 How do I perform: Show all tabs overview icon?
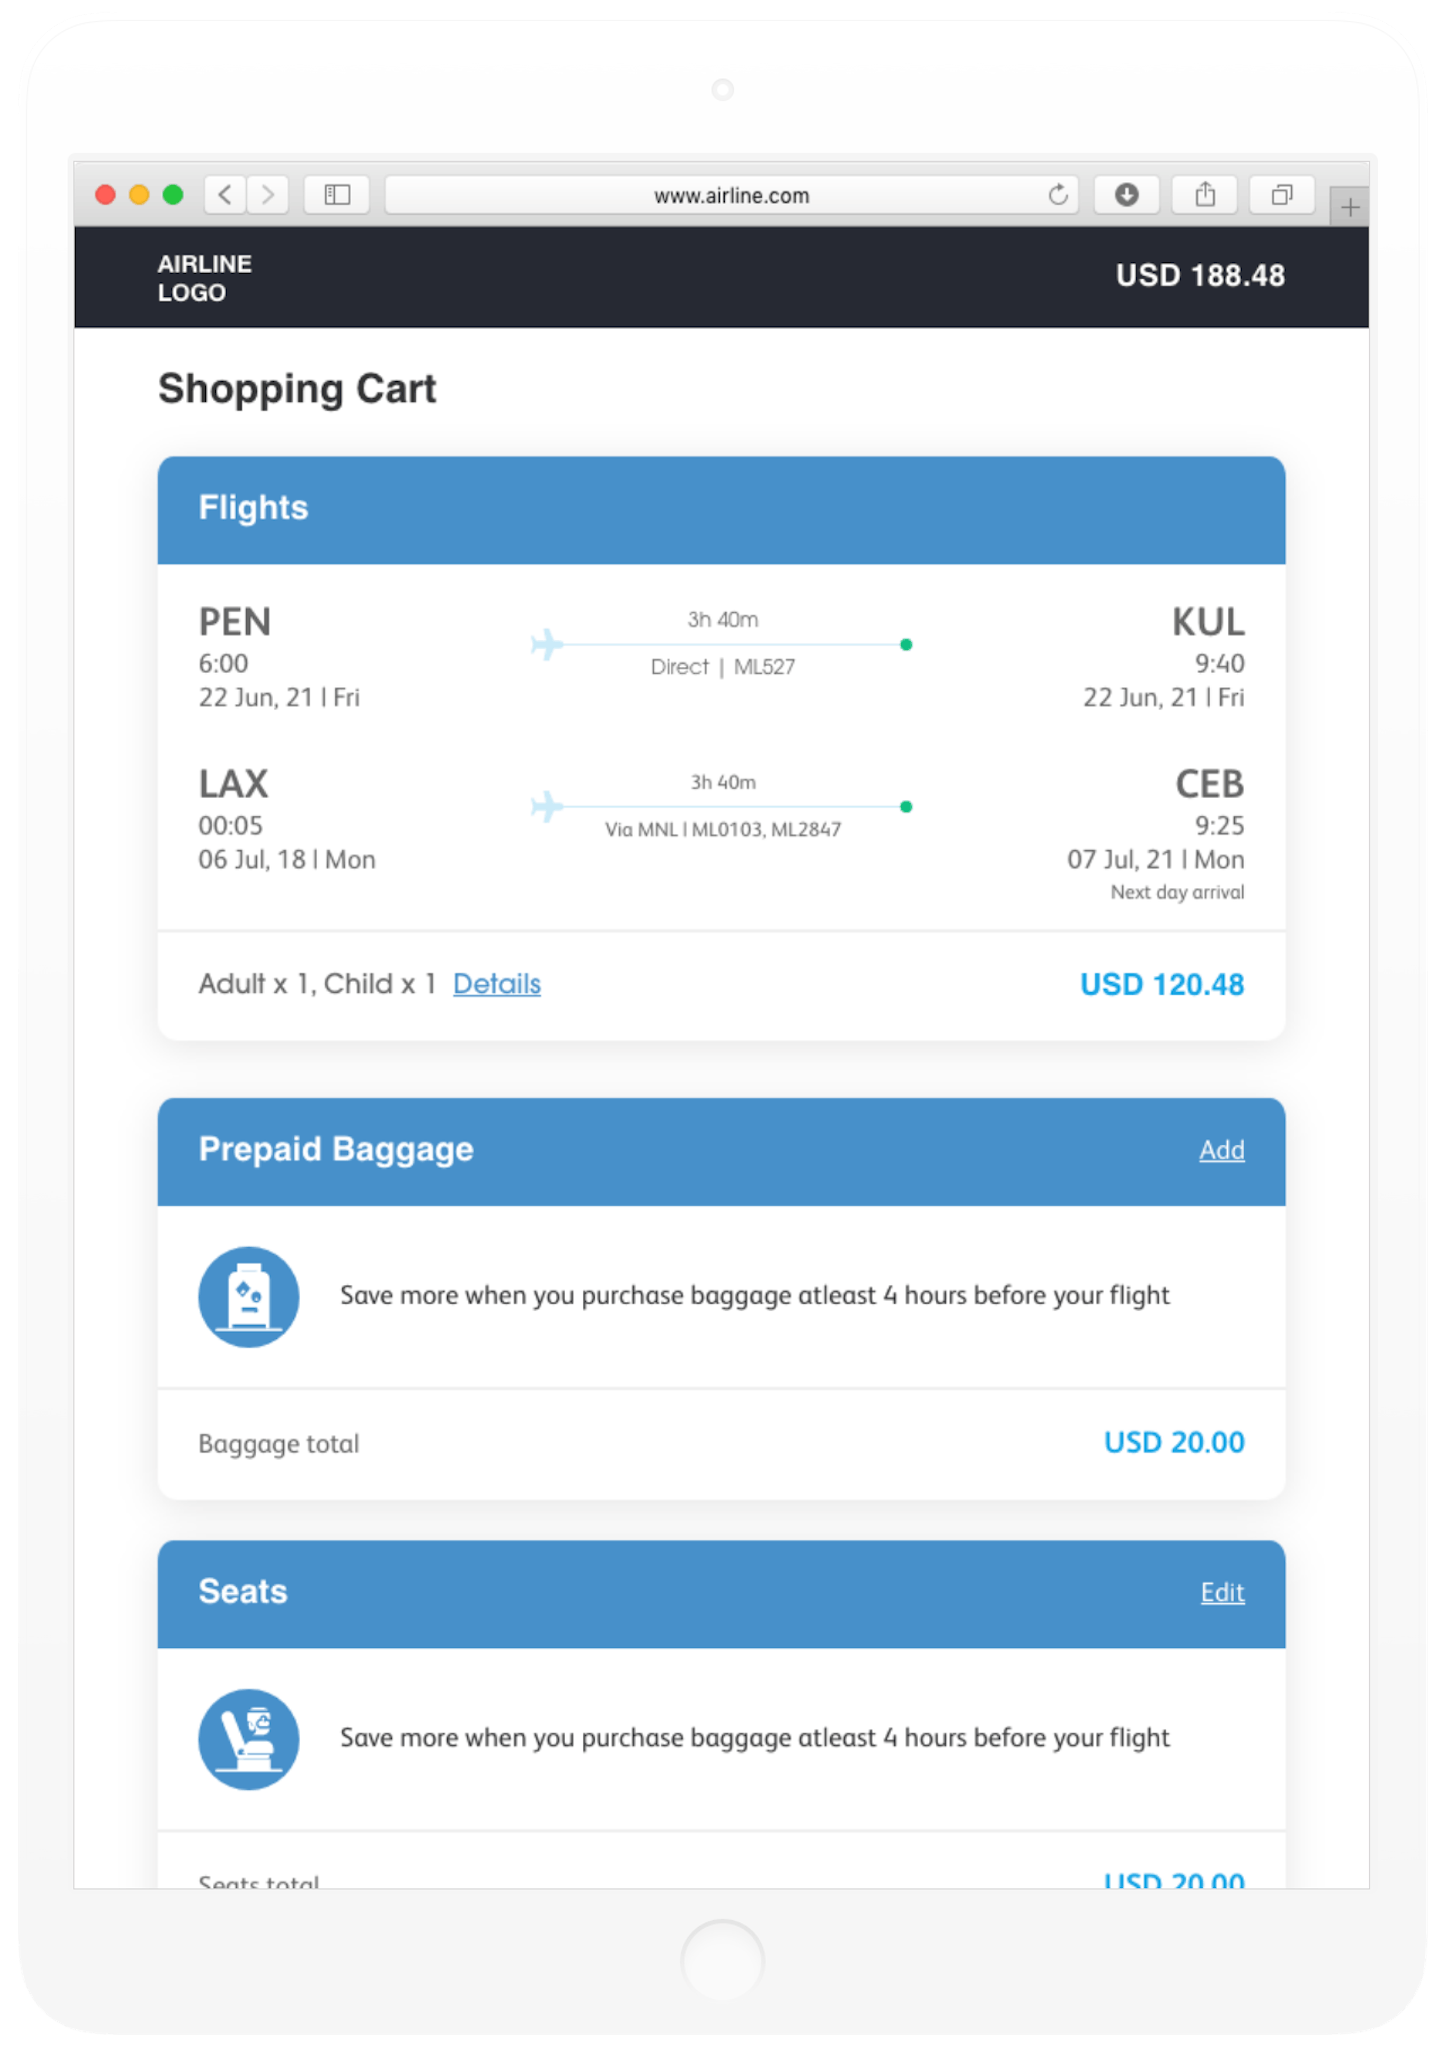[x=1281, y=194]
